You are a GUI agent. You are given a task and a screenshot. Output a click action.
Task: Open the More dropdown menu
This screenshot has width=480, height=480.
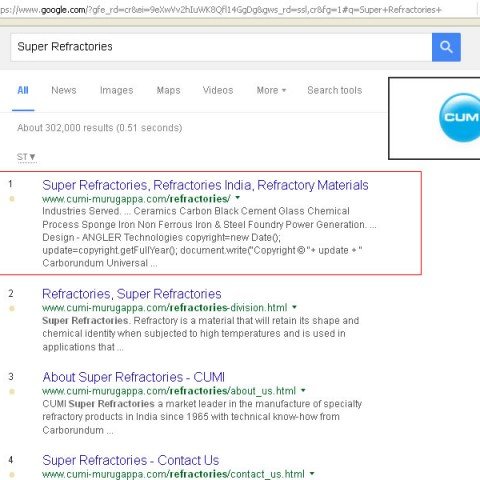271,90
